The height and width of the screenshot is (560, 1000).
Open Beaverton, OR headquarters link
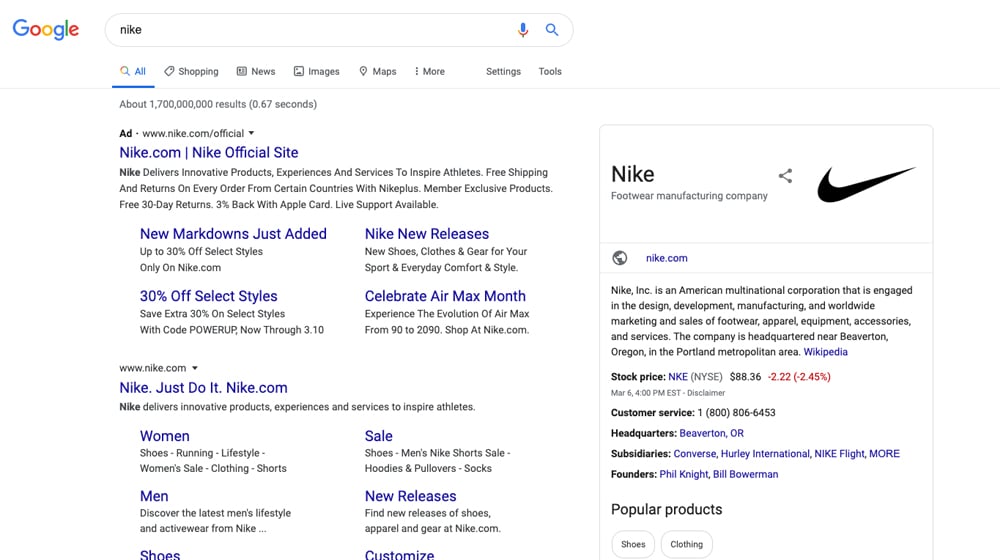click(x=712, y=433)
